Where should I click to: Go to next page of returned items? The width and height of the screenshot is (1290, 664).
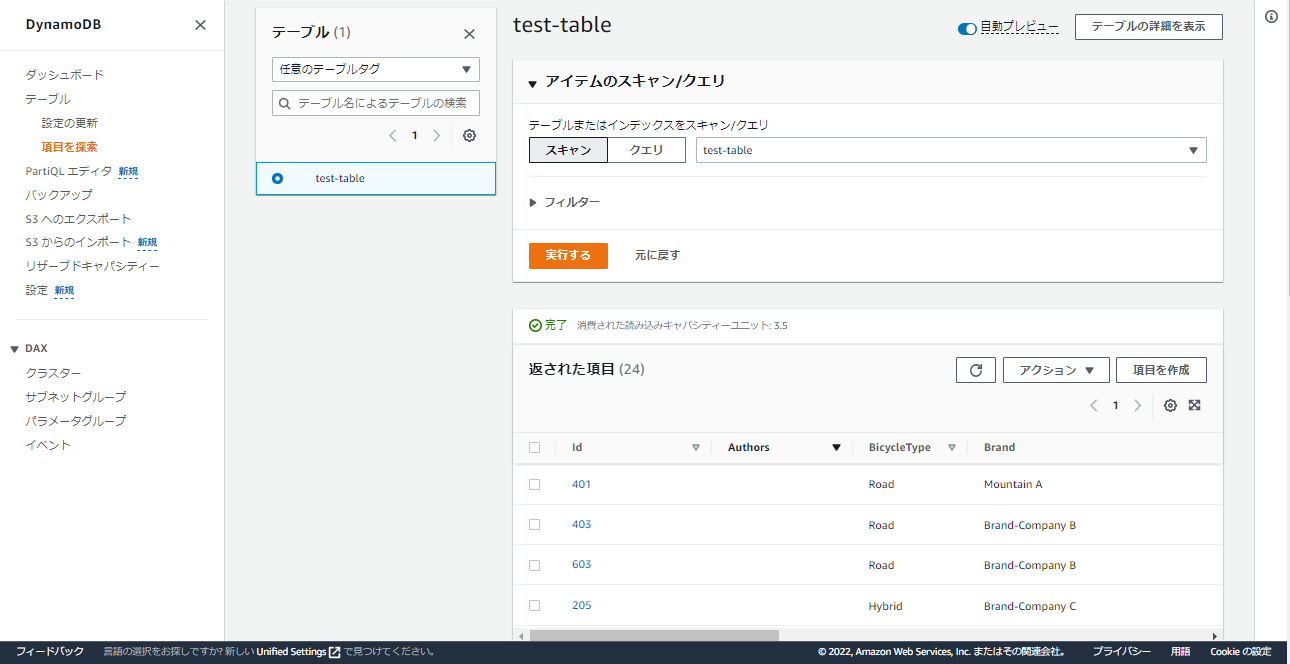(x=1137, y=405)
